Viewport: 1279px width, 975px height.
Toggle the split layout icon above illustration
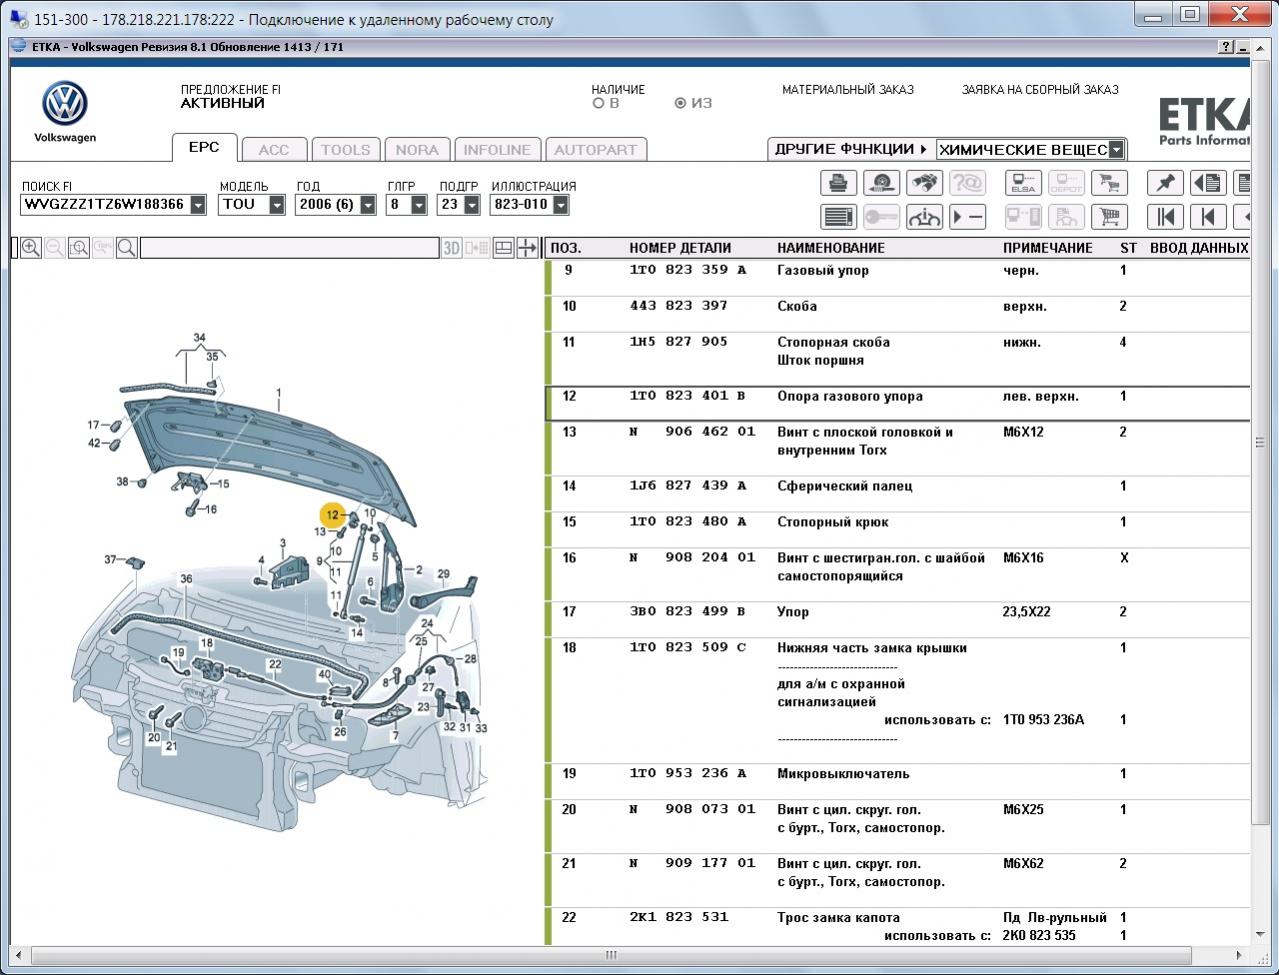coord(504,248)
